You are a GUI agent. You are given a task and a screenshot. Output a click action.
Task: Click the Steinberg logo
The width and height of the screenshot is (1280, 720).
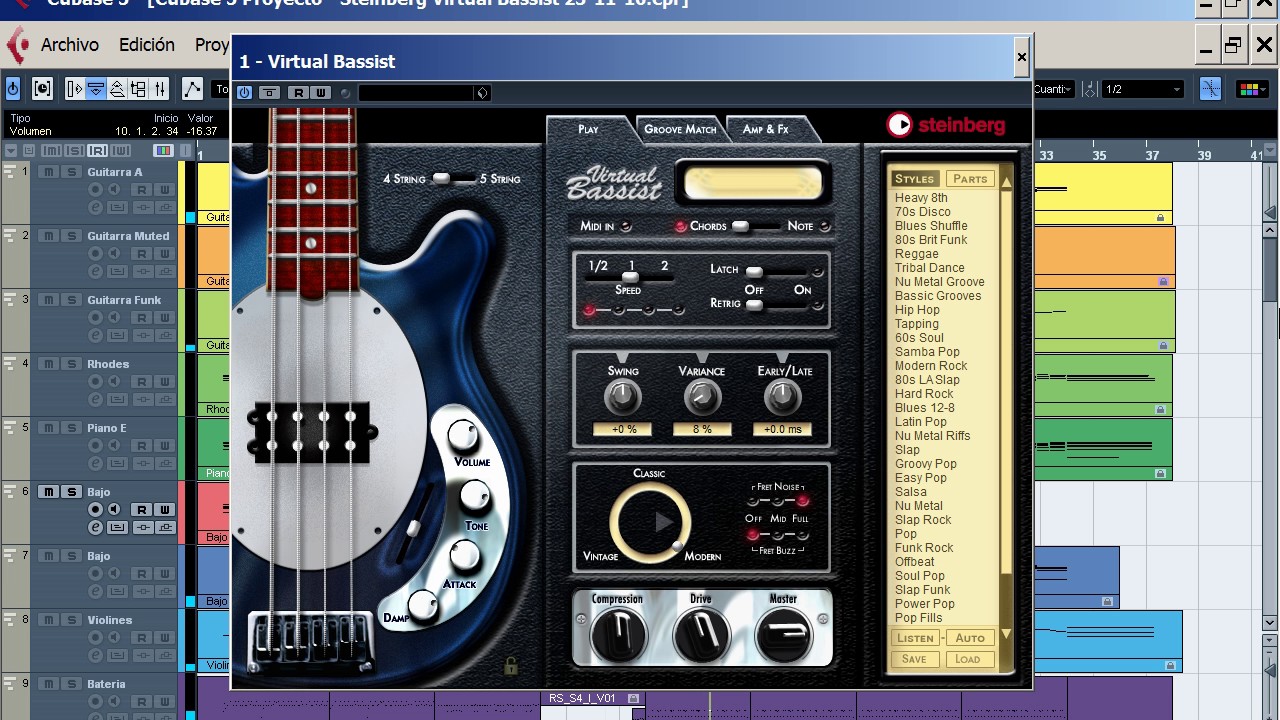click(x=945, y=124)
